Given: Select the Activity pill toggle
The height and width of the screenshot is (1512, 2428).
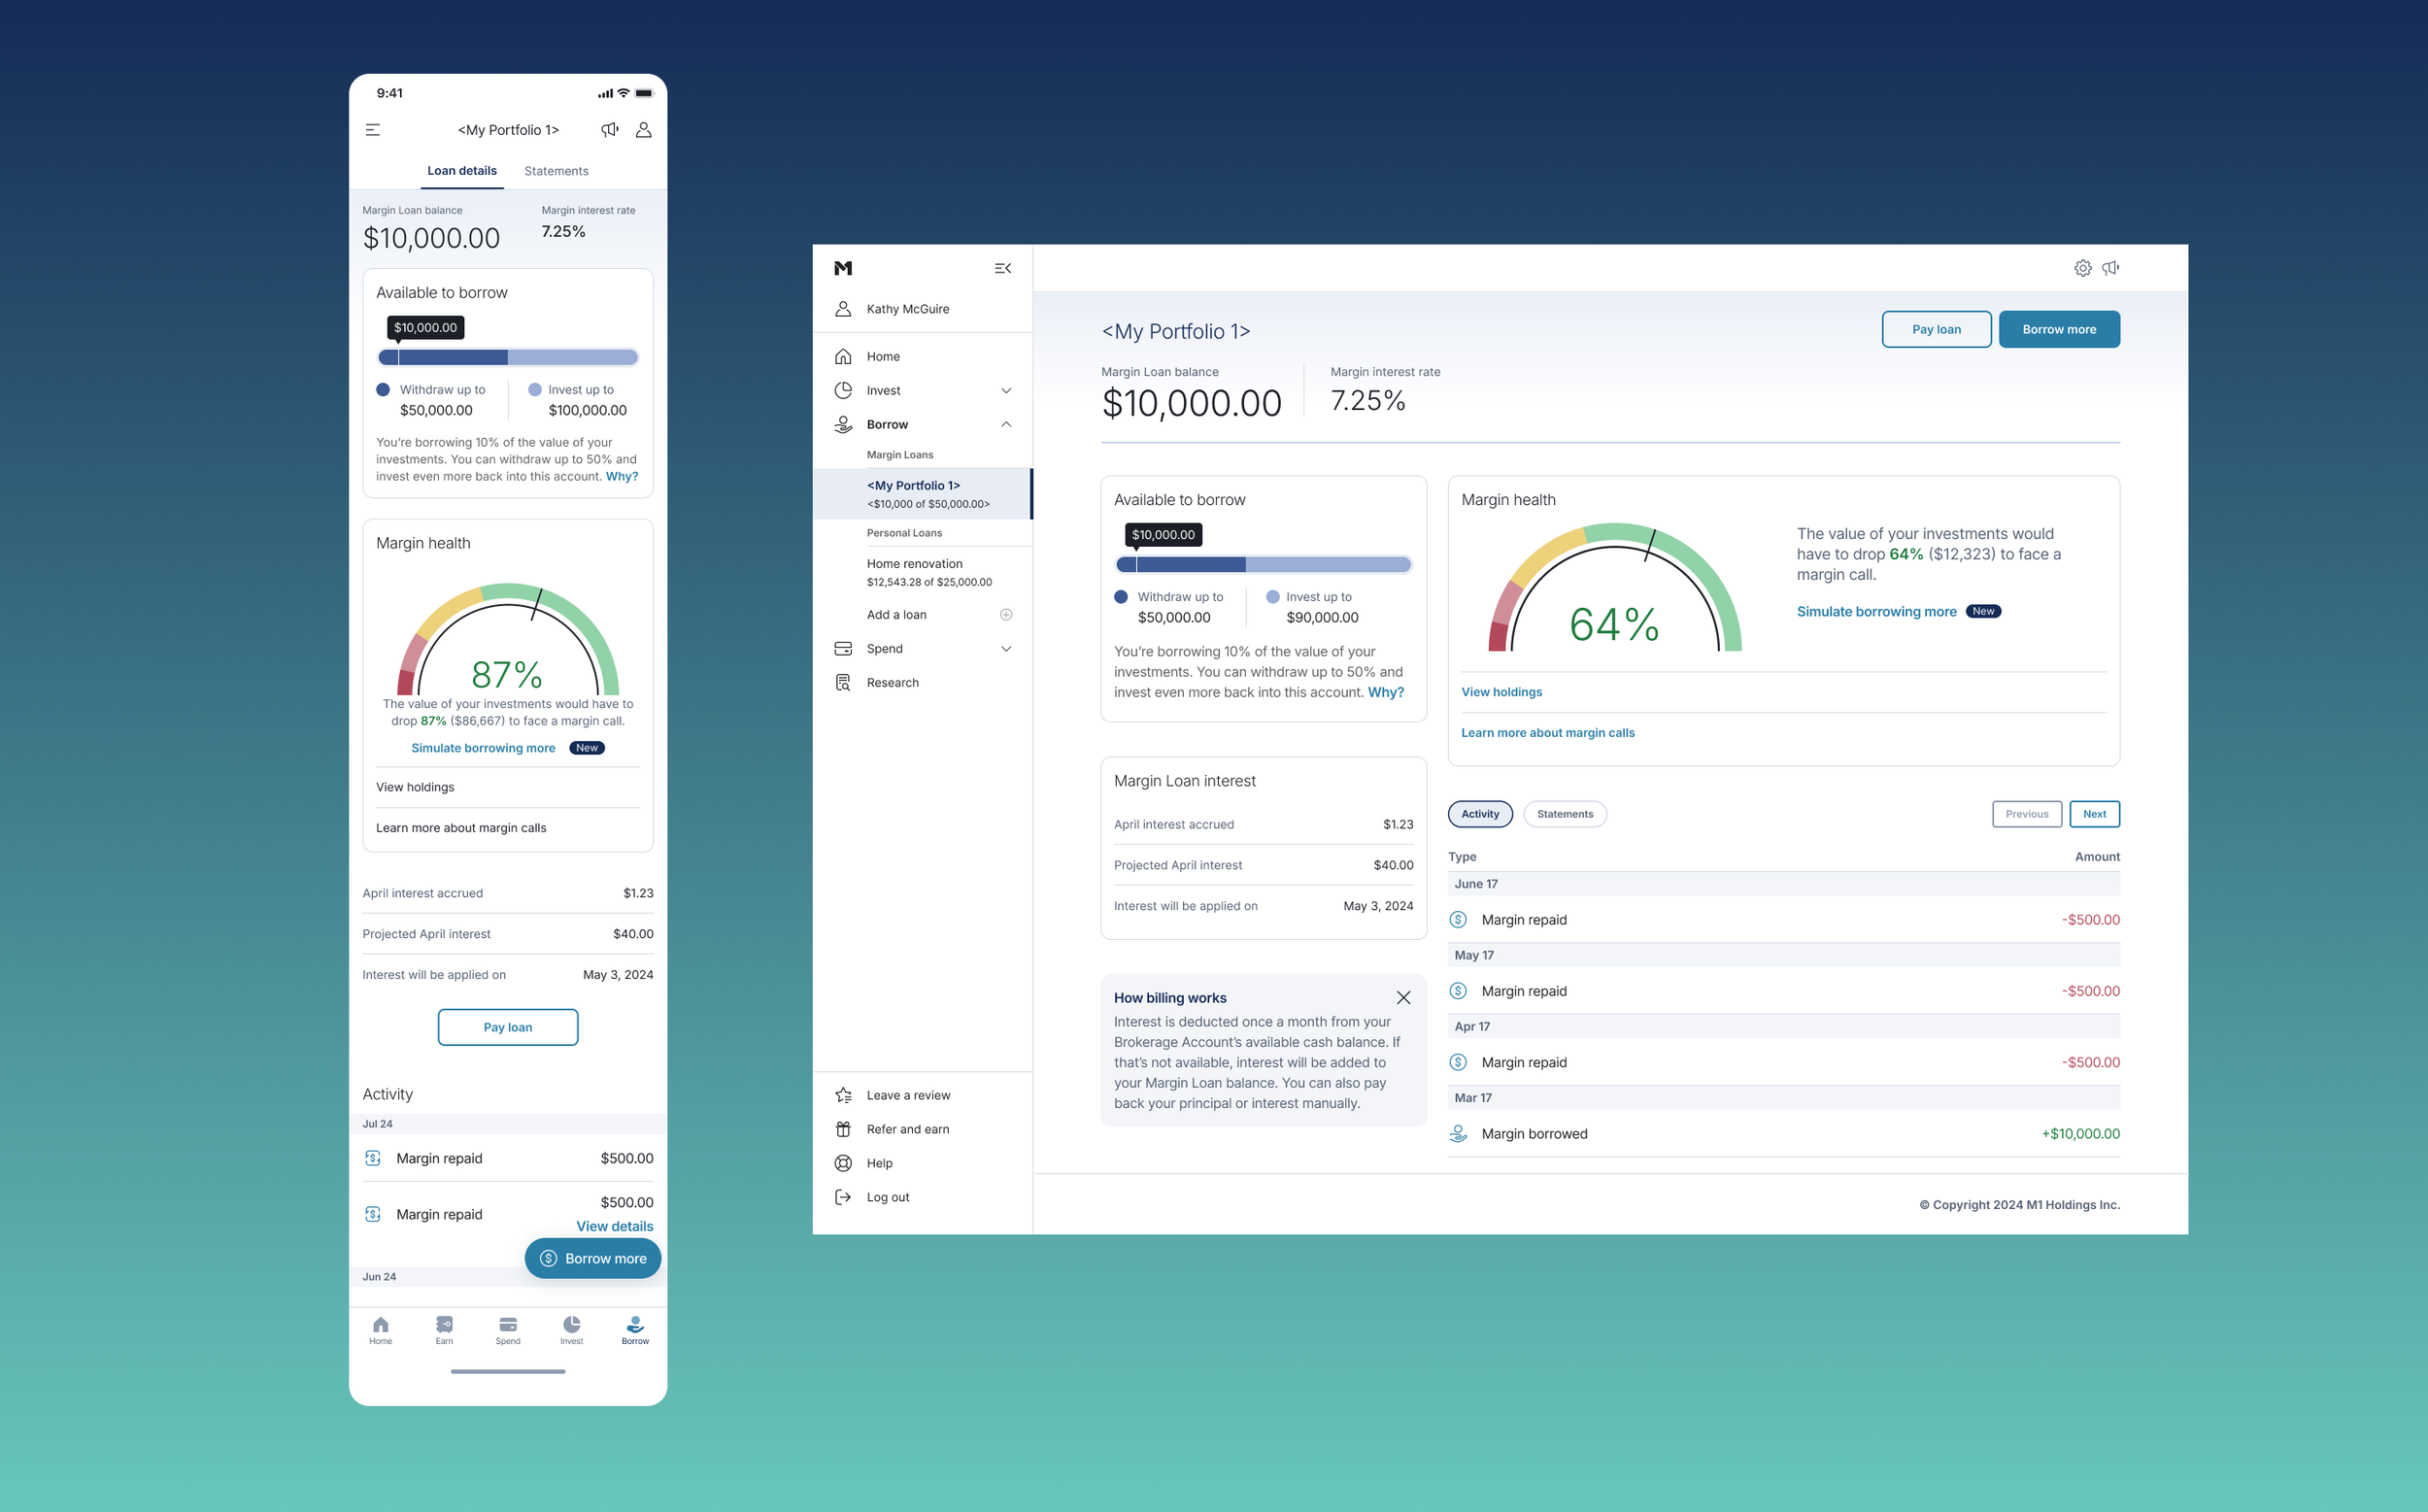Looking at the screenshot, I should pos(1480,814).
